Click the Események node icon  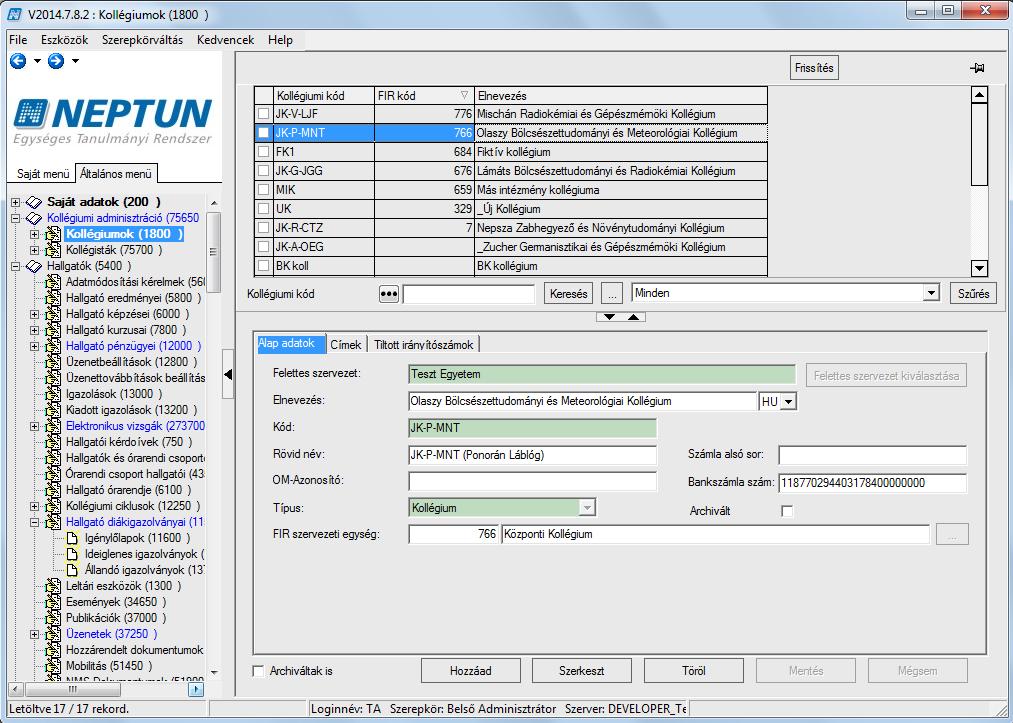click(53, 602)
